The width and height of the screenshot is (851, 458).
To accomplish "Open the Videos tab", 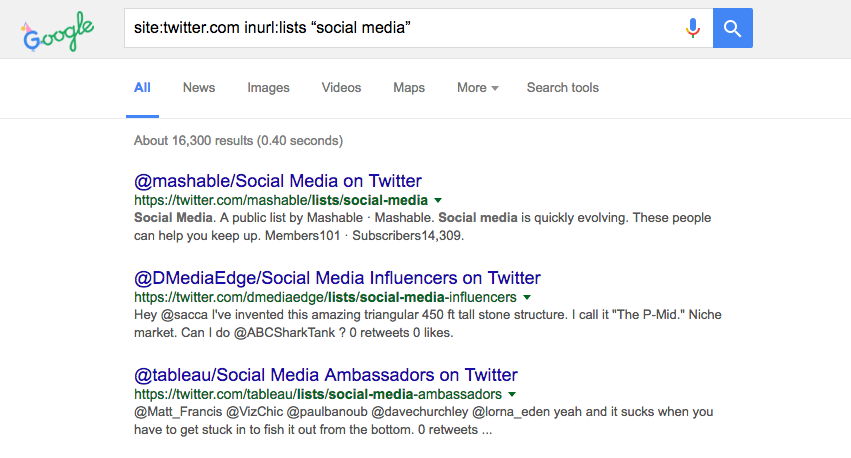I will pos(341,88).
